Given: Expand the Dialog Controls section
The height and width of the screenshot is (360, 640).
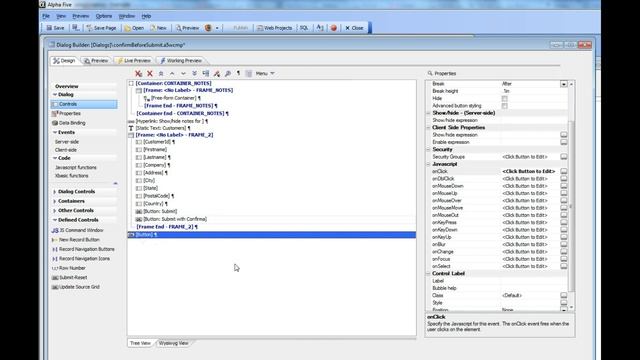Looking at the screenshot, I should 55,191.
